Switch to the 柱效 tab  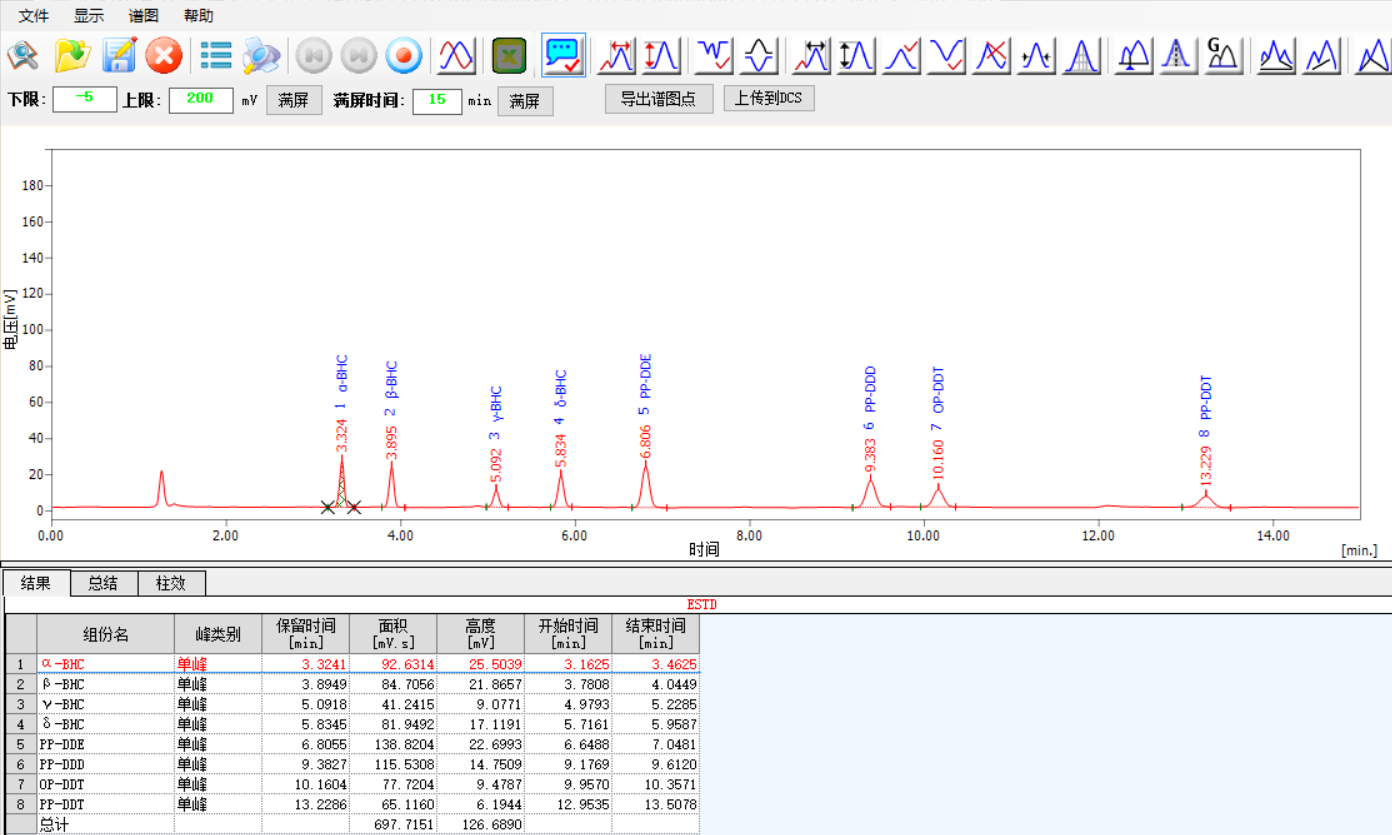coord(172,583)
